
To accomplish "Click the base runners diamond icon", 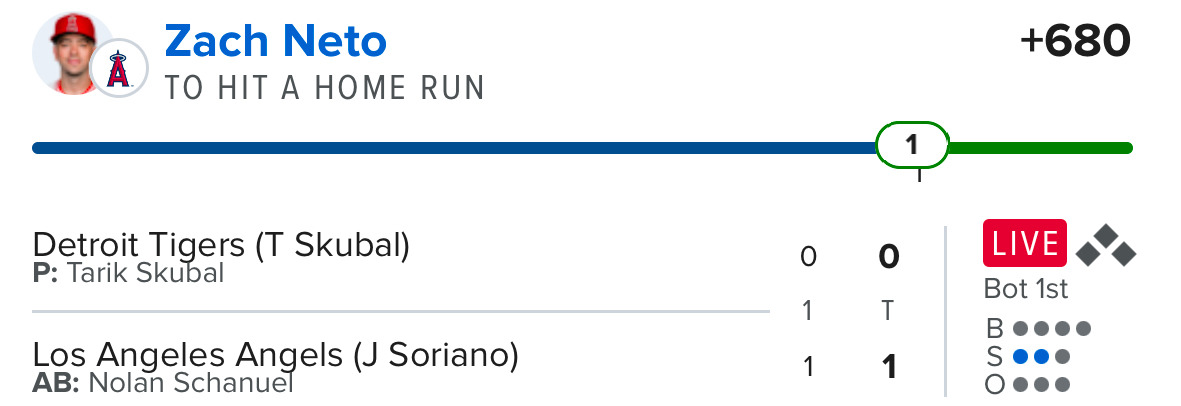I will pos(1105,246).
